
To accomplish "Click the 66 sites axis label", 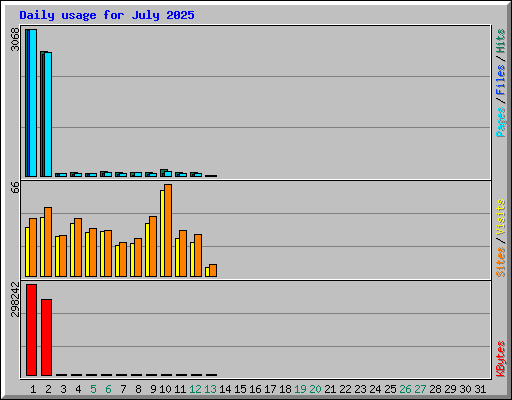I will (x=15, y=187).
